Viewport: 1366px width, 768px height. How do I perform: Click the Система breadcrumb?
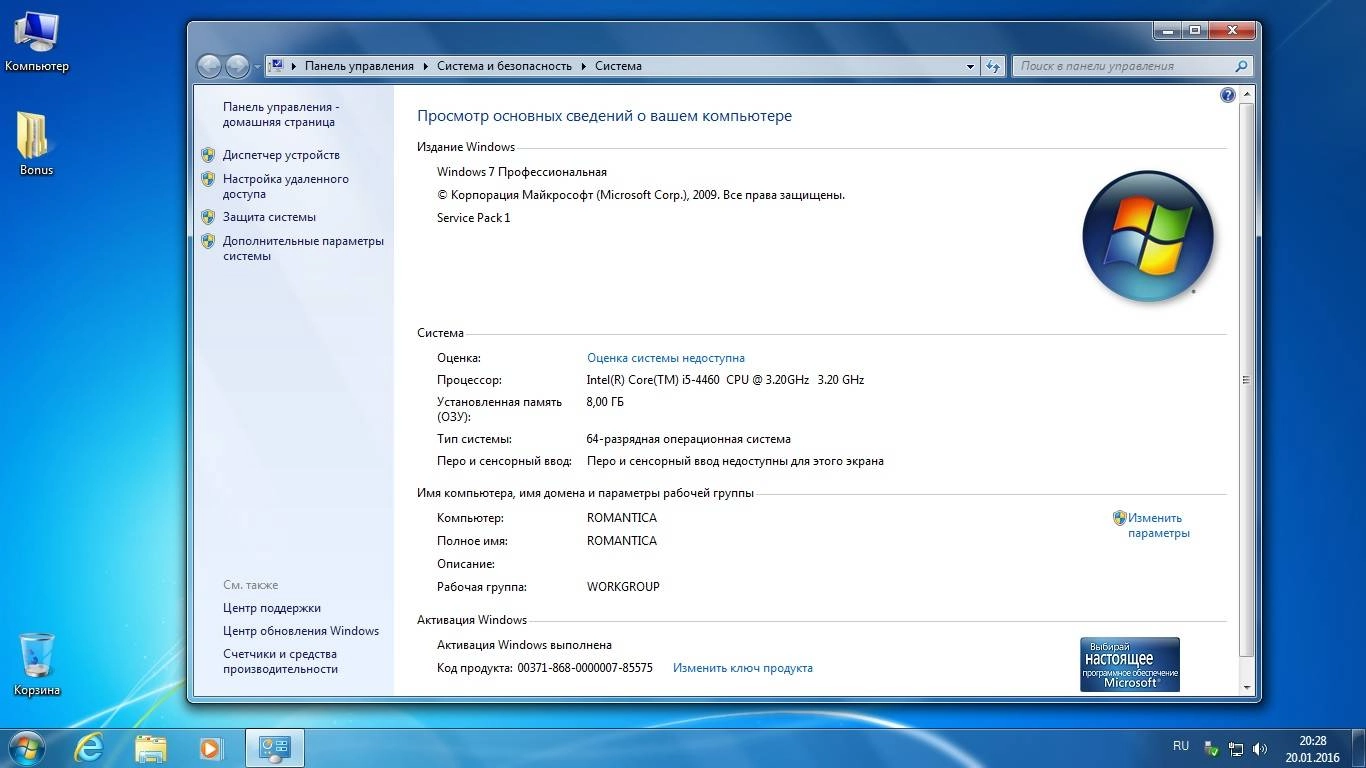pos(618,66)
